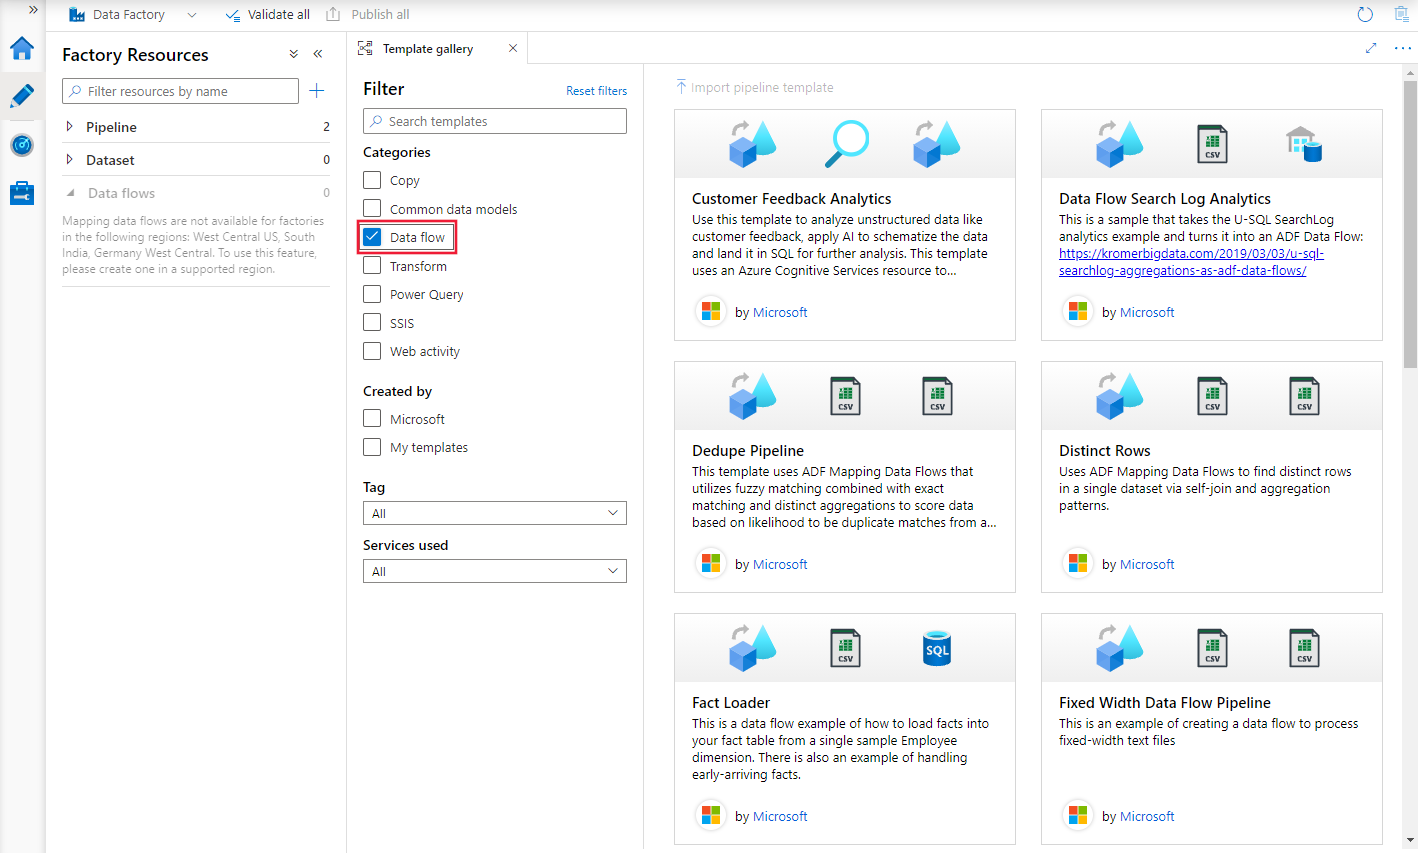The image size is (1418, 853).
Task: Select the Author pencil icon in sidebar
Action: [21, 96]
